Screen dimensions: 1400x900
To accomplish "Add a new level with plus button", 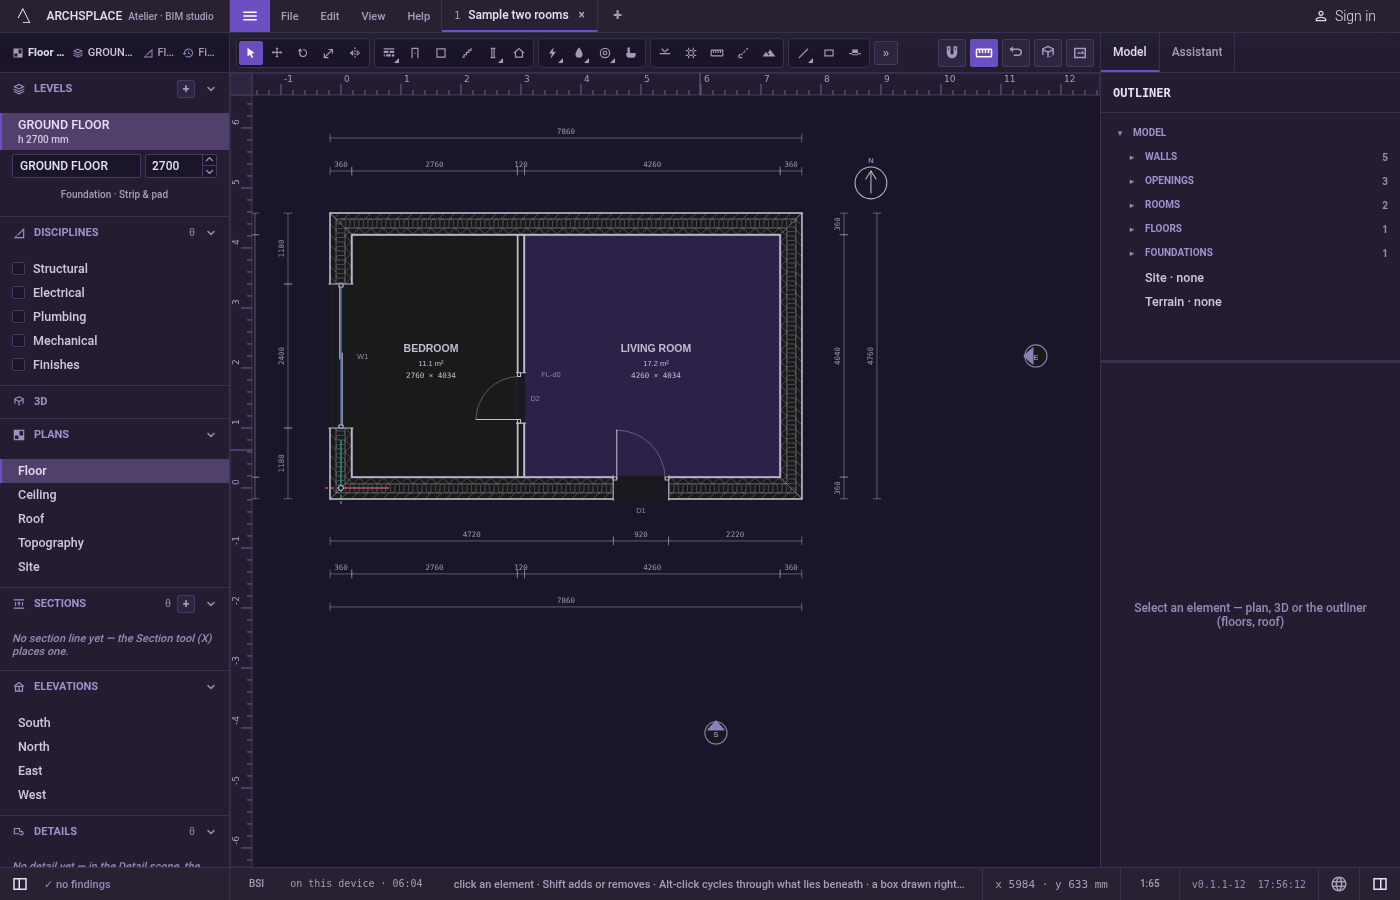I will point(185,89).
